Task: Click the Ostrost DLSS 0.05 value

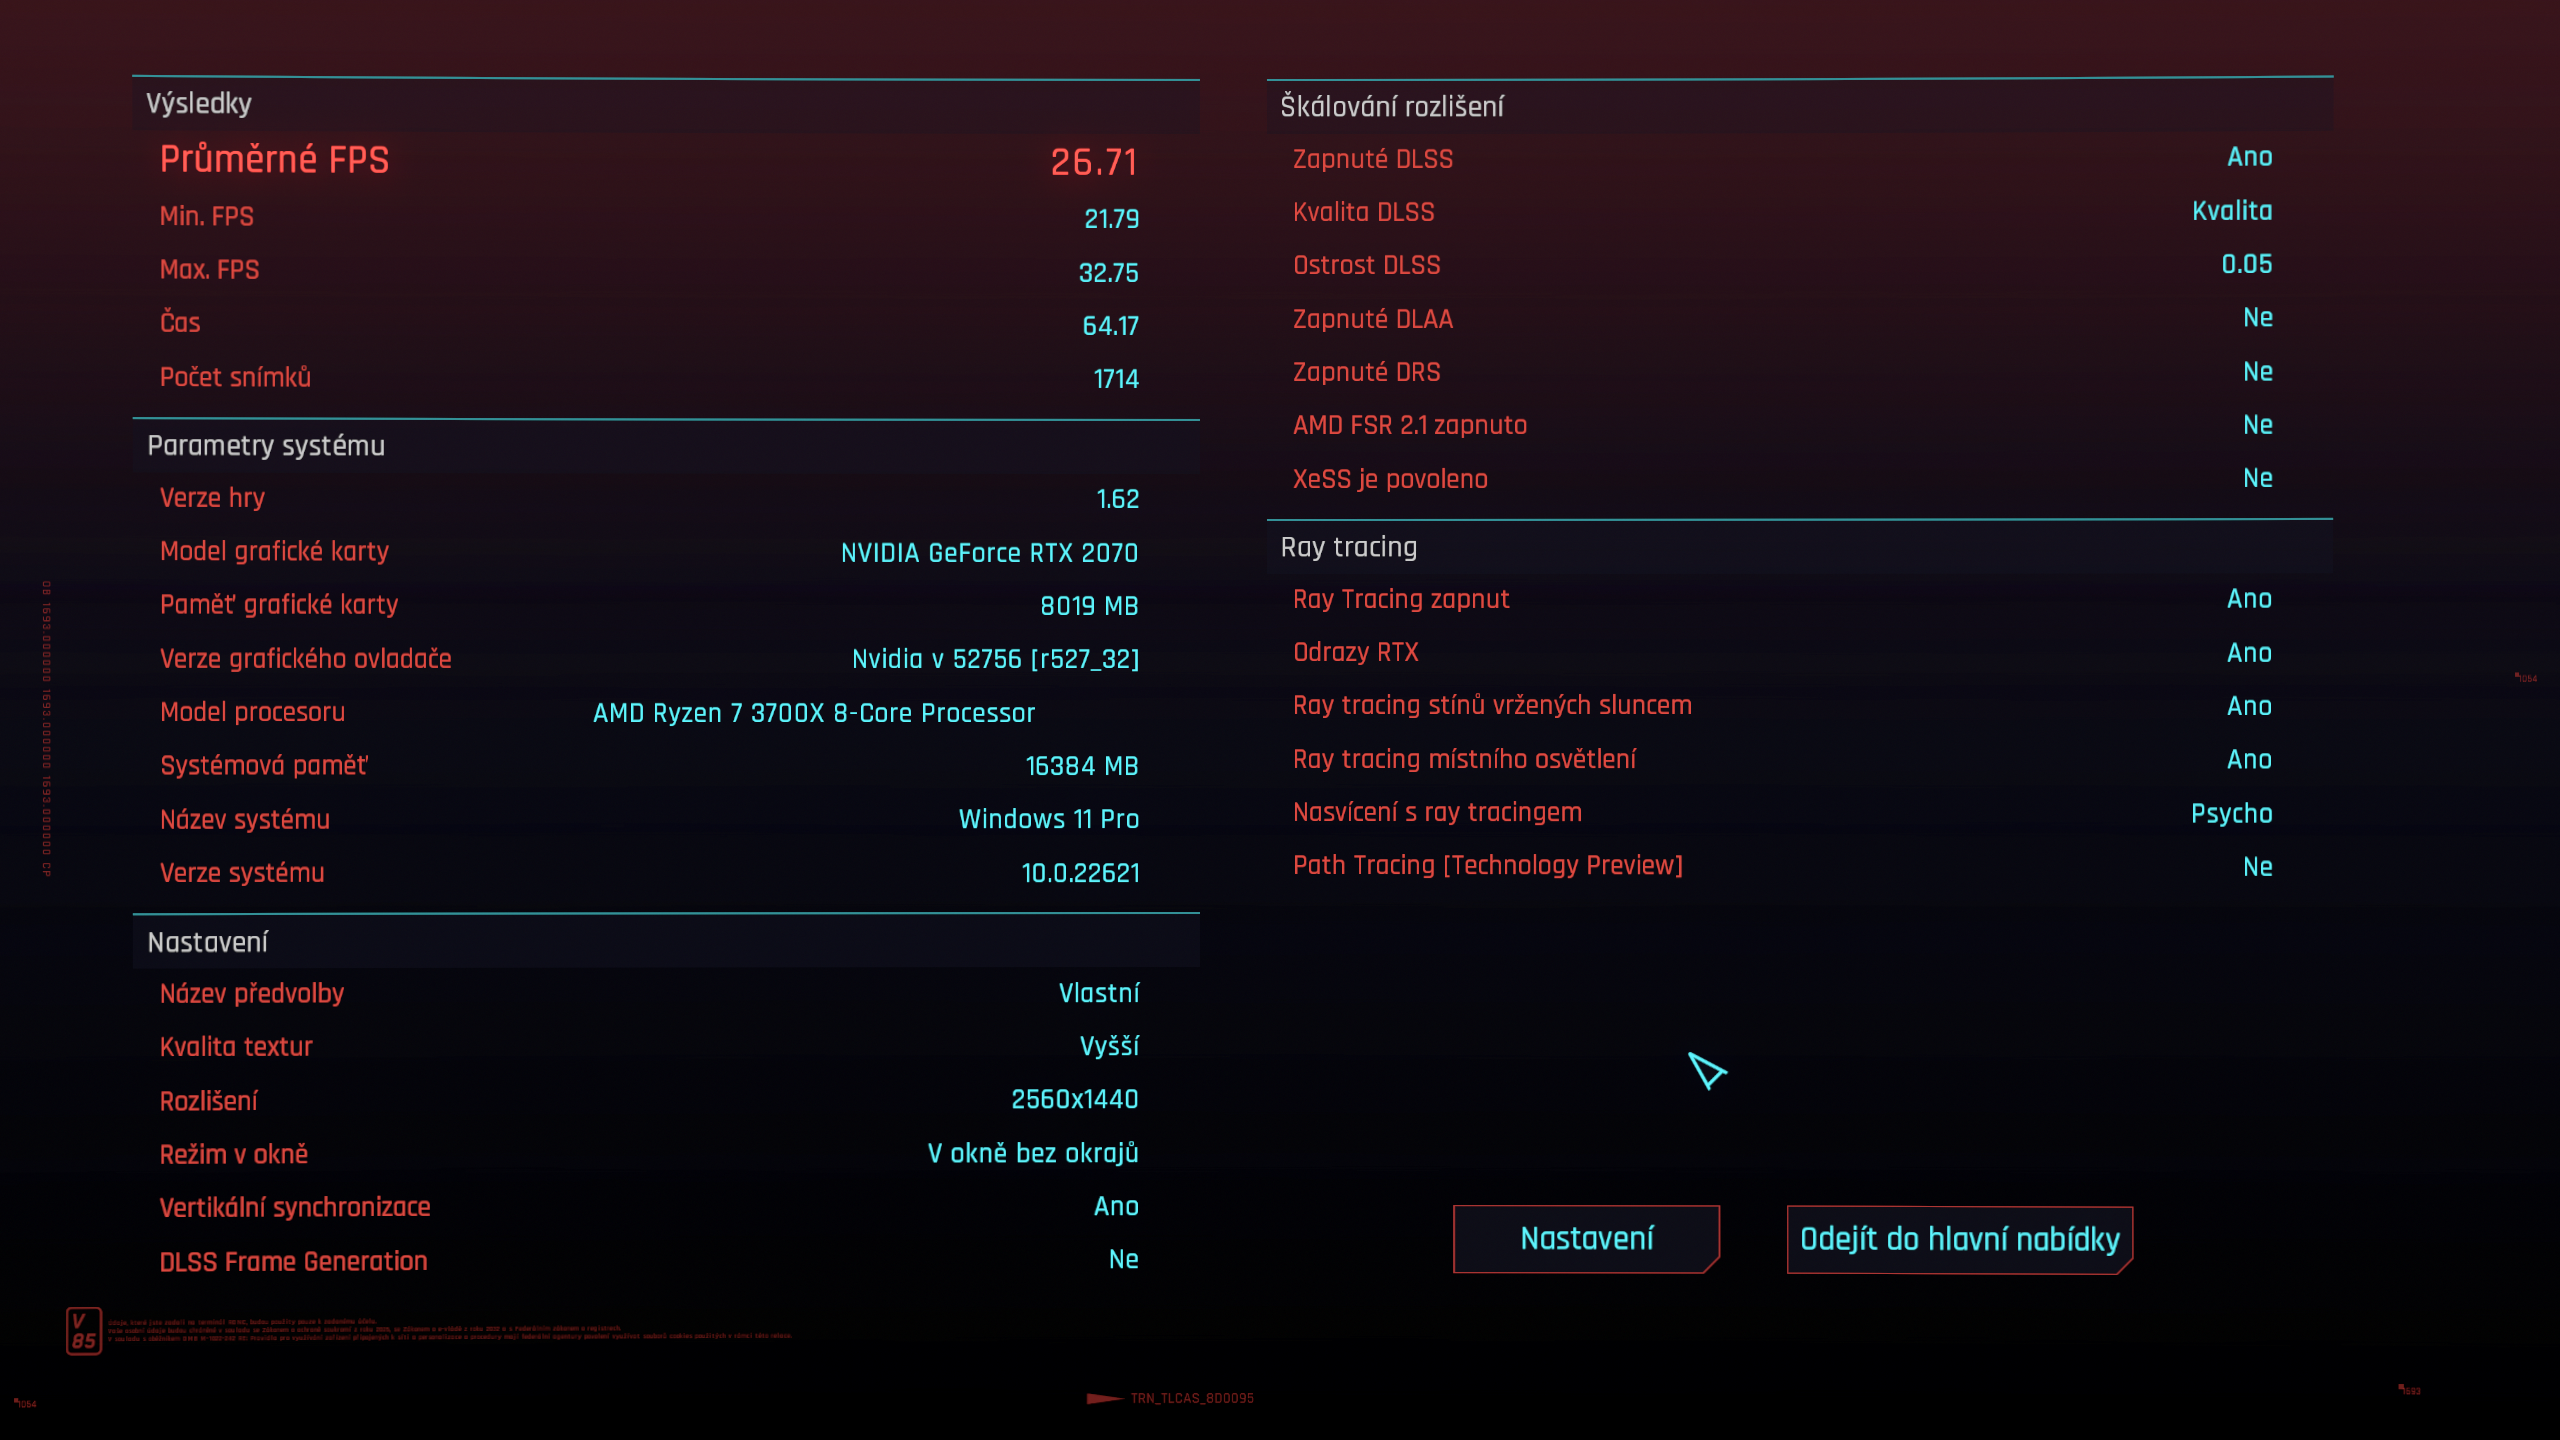Action: click(x=2246, y=264)
